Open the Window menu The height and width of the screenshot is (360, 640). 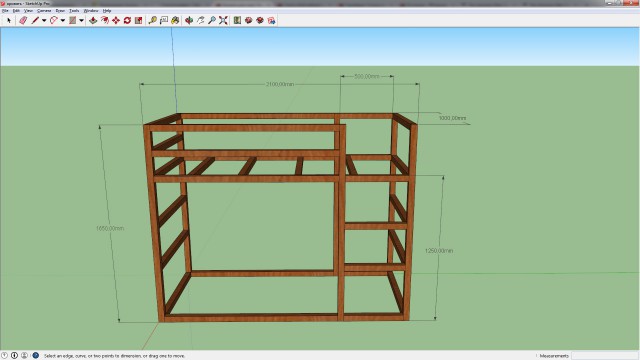coord(91,11)
